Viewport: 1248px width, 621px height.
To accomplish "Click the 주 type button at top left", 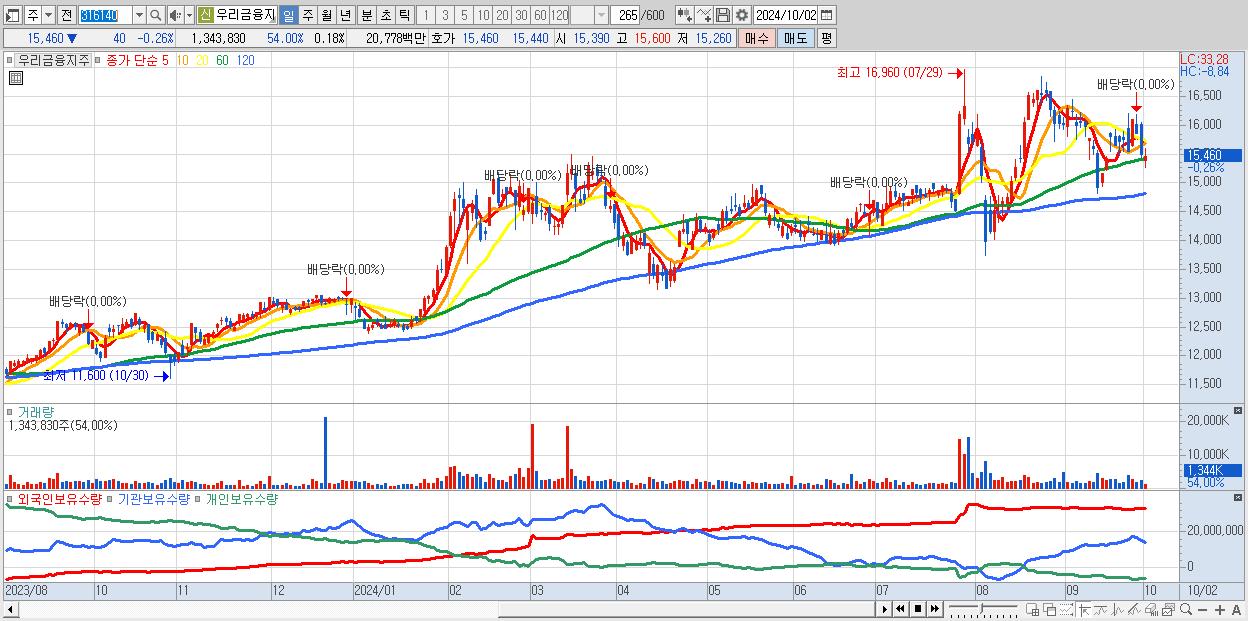I will click(x=33, y=15).
